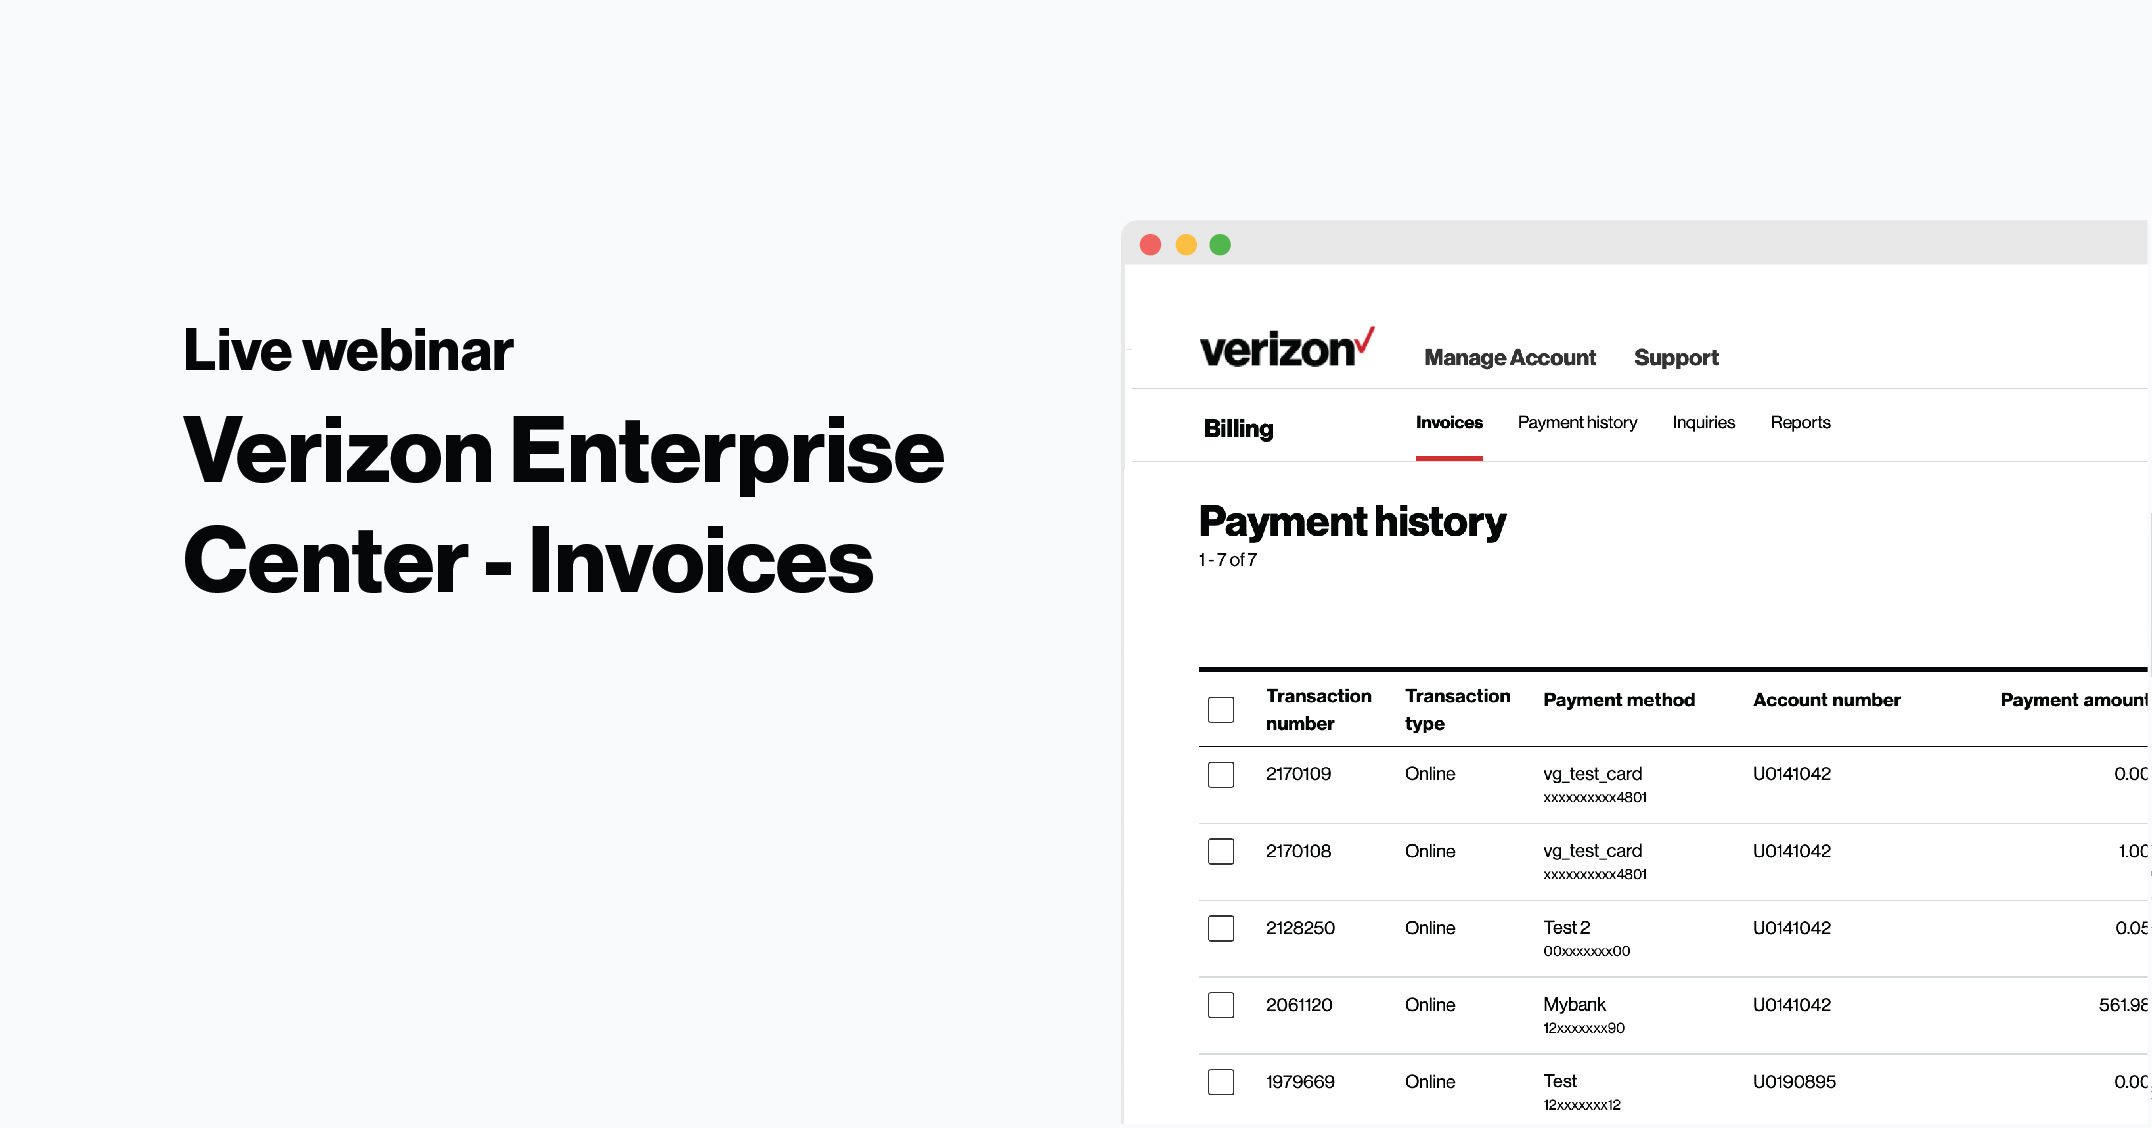Click the Payment history tab icon
Viewport: 2153px width, 1129px height.
(x=1575, y=421)
